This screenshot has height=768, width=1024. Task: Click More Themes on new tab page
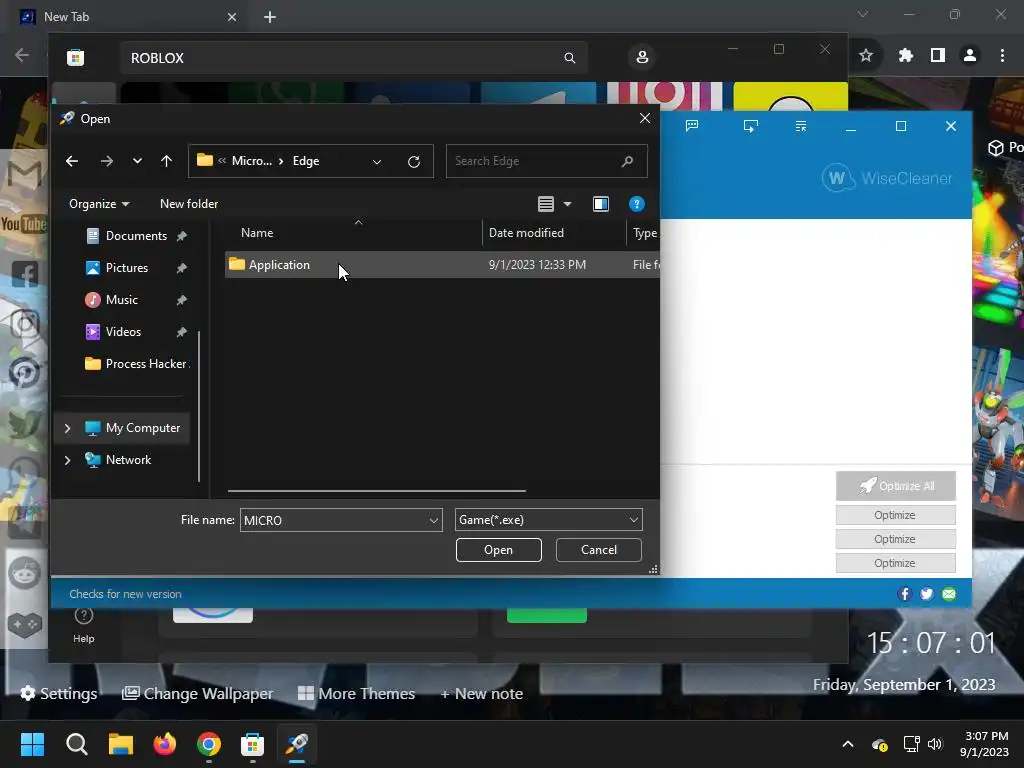point(357,694)
